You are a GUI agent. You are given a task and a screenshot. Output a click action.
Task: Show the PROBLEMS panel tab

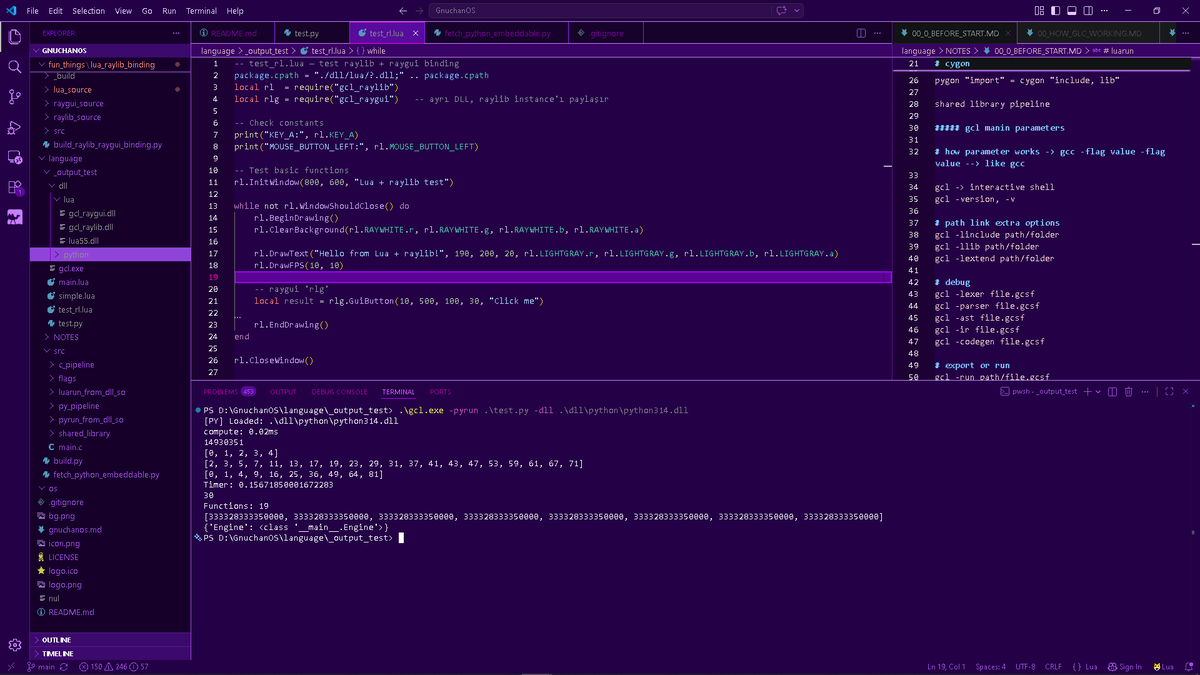229,392
